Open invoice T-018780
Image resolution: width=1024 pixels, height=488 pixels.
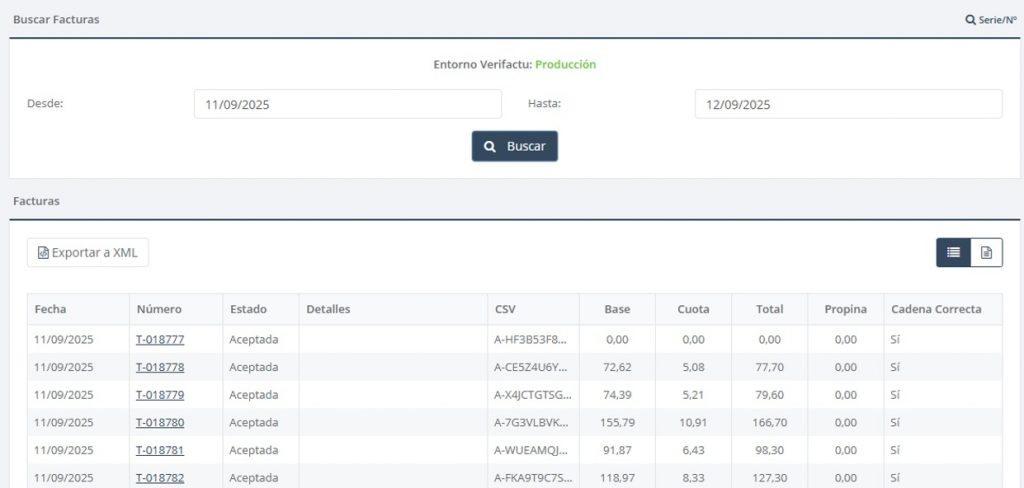(x=160, y=422)
